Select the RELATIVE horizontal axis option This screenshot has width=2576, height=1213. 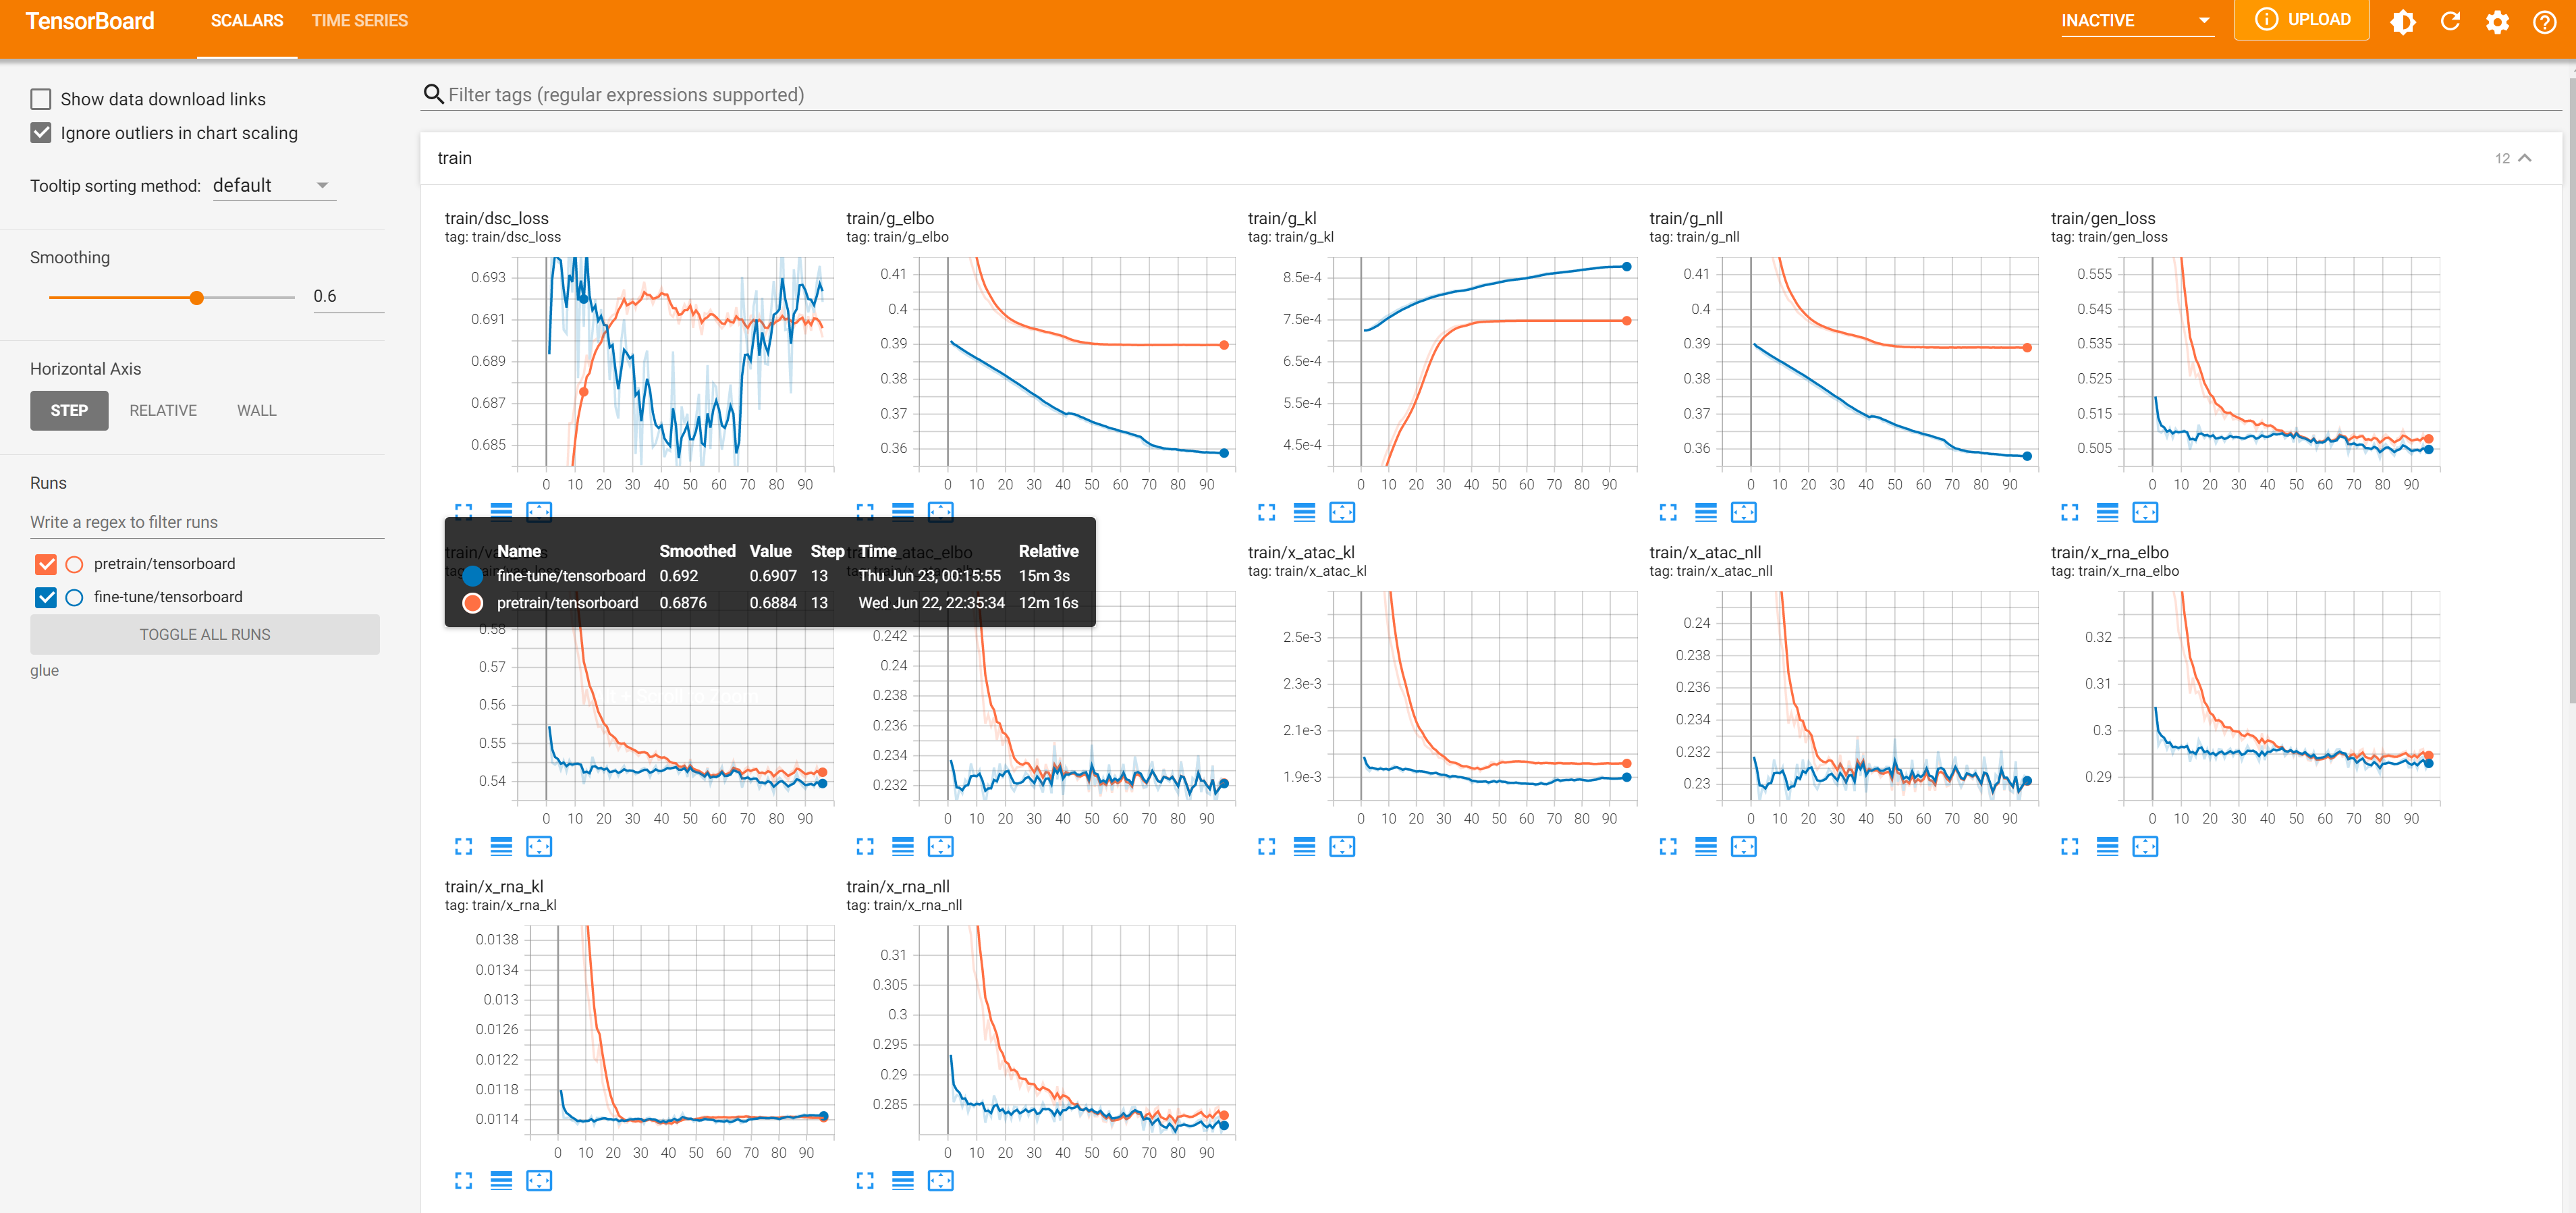coord(163,411)
